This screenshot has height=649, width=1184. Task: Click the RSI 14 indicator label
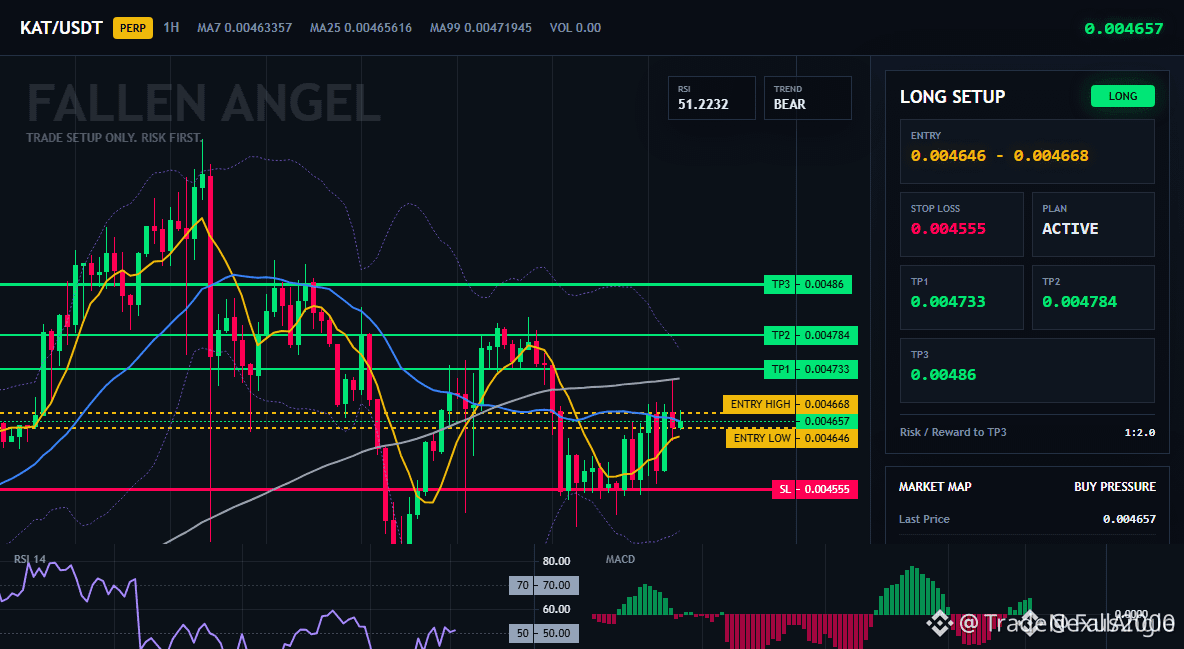pyautogui.click(x=29, y=559)
